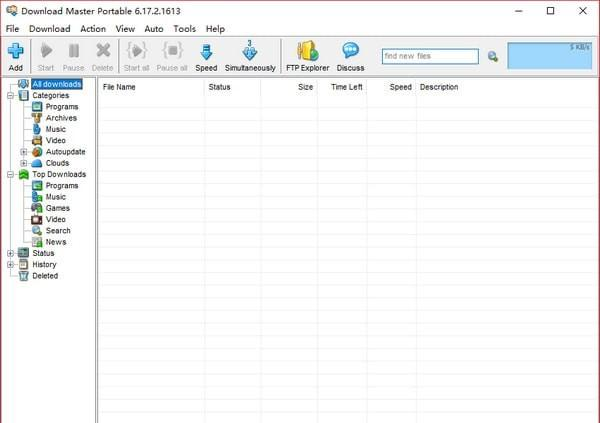The image size is (600, 423).
Task: Click the Pause toolbar button
Action: (x=73, y=57)
